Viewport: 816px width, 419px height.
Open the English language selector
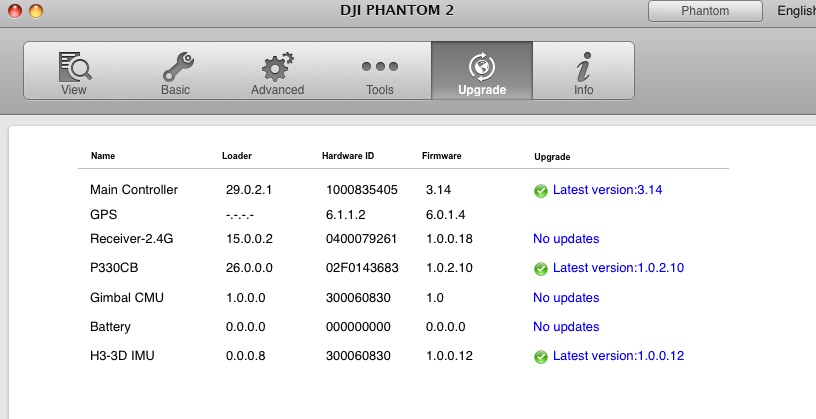tap(796, 10)
